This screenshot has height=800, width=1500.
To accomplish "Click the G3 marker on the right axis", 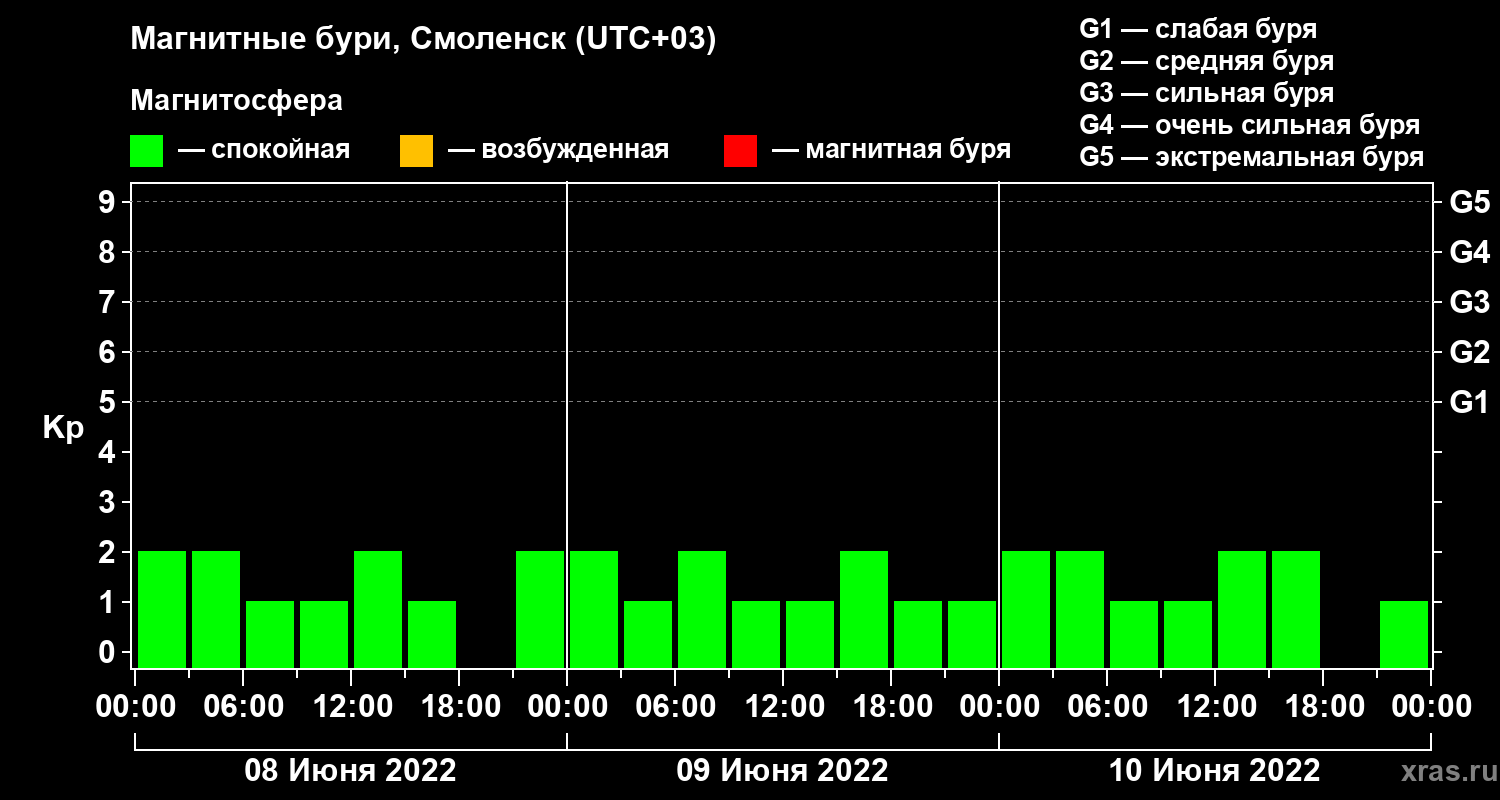I will (x=1469, y=302).
